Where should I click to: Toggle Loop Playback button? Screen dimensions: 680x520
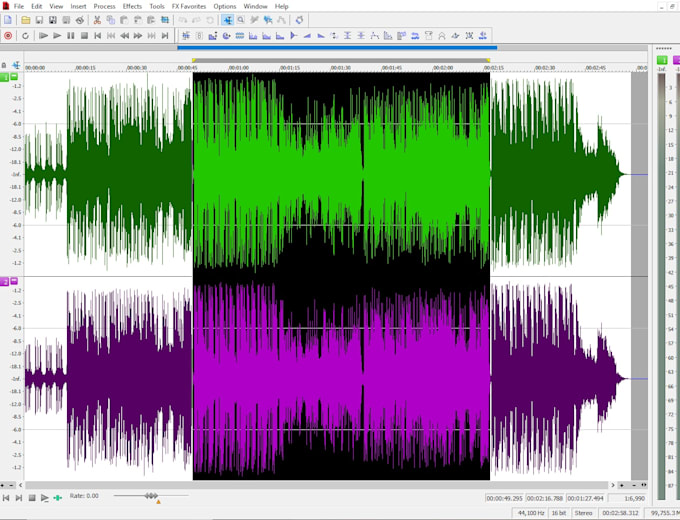25,36
